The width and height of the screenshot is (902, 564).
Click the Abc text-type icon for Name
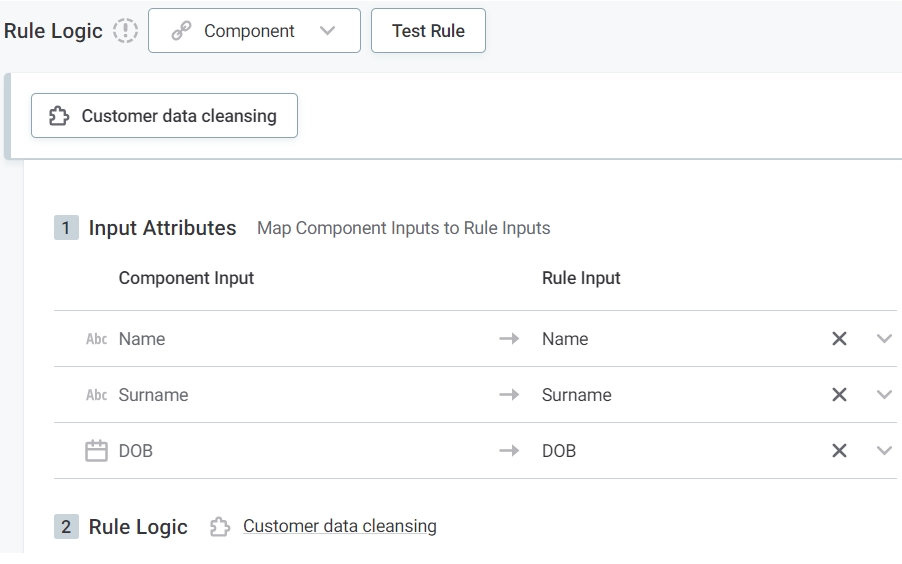tap(96, 339)
